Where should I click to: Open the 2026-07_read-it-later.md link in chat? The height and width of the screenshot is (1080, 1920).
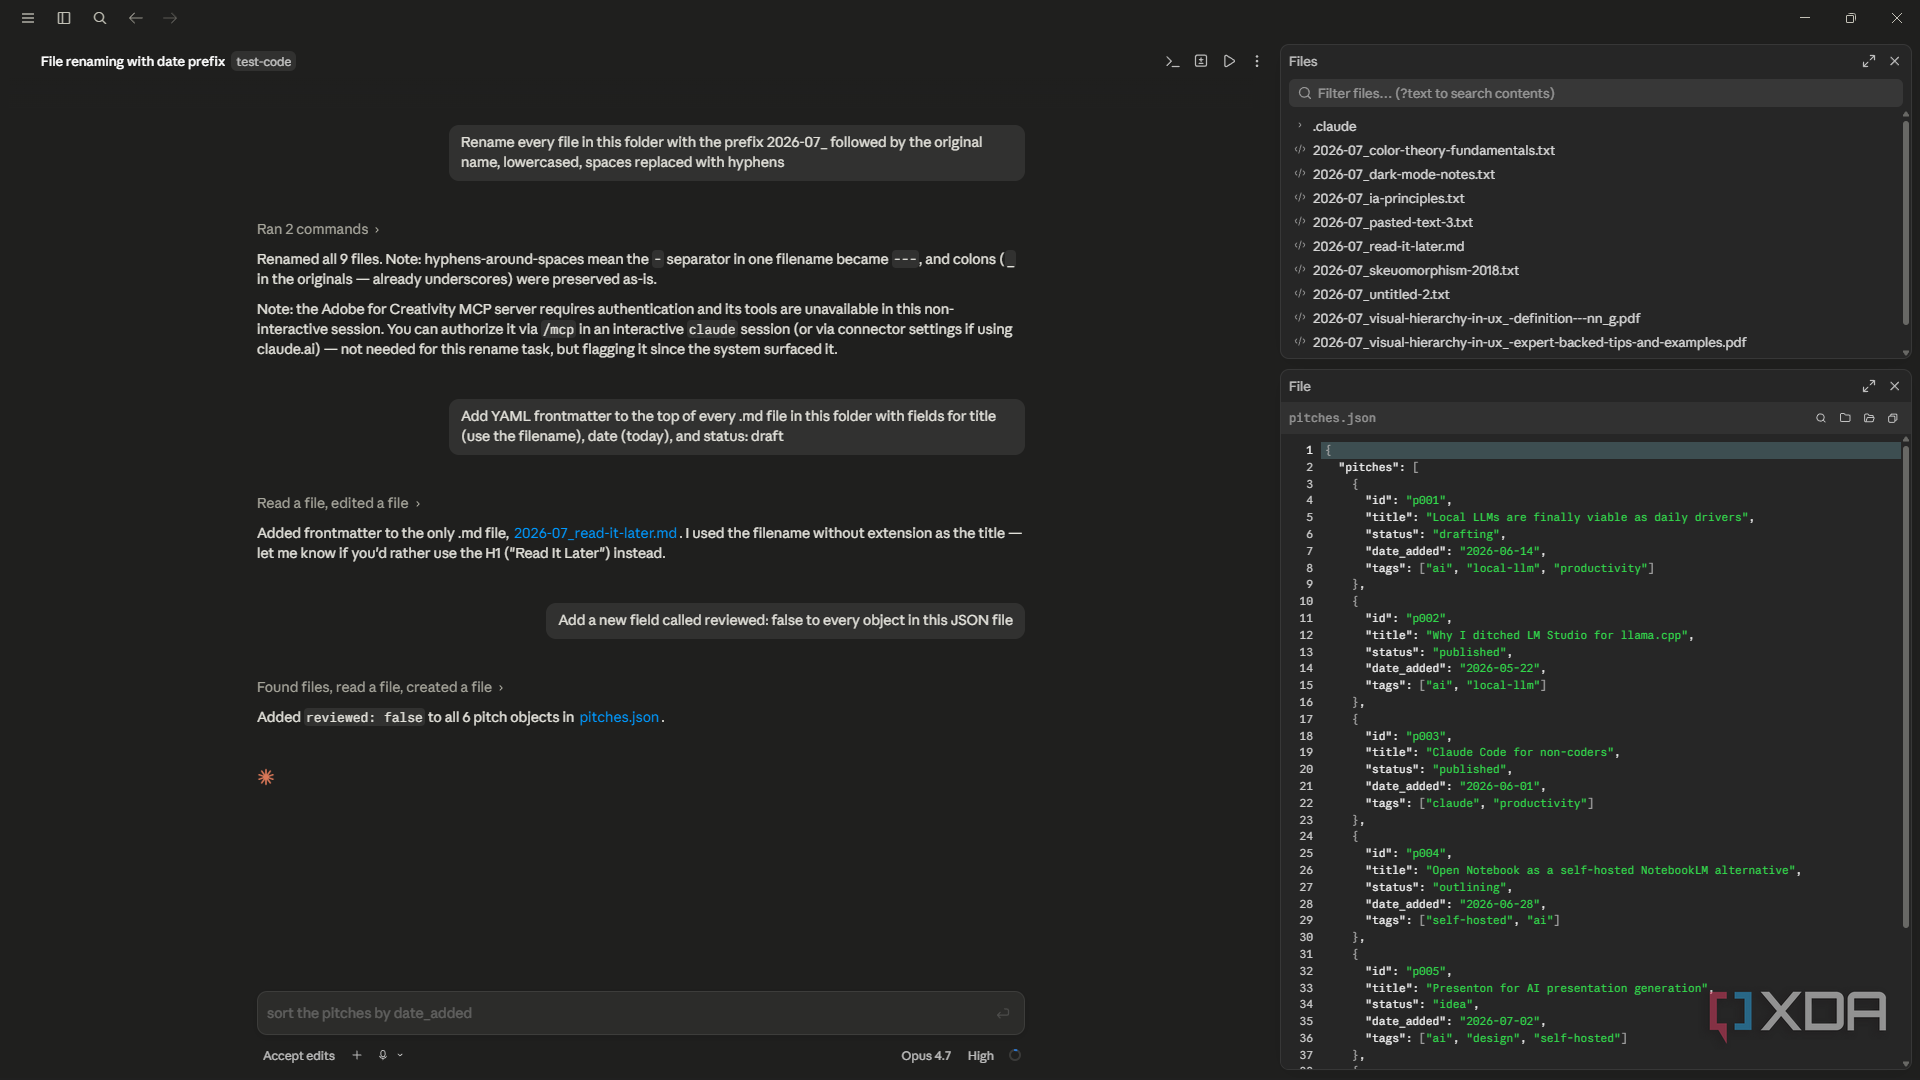595,533
